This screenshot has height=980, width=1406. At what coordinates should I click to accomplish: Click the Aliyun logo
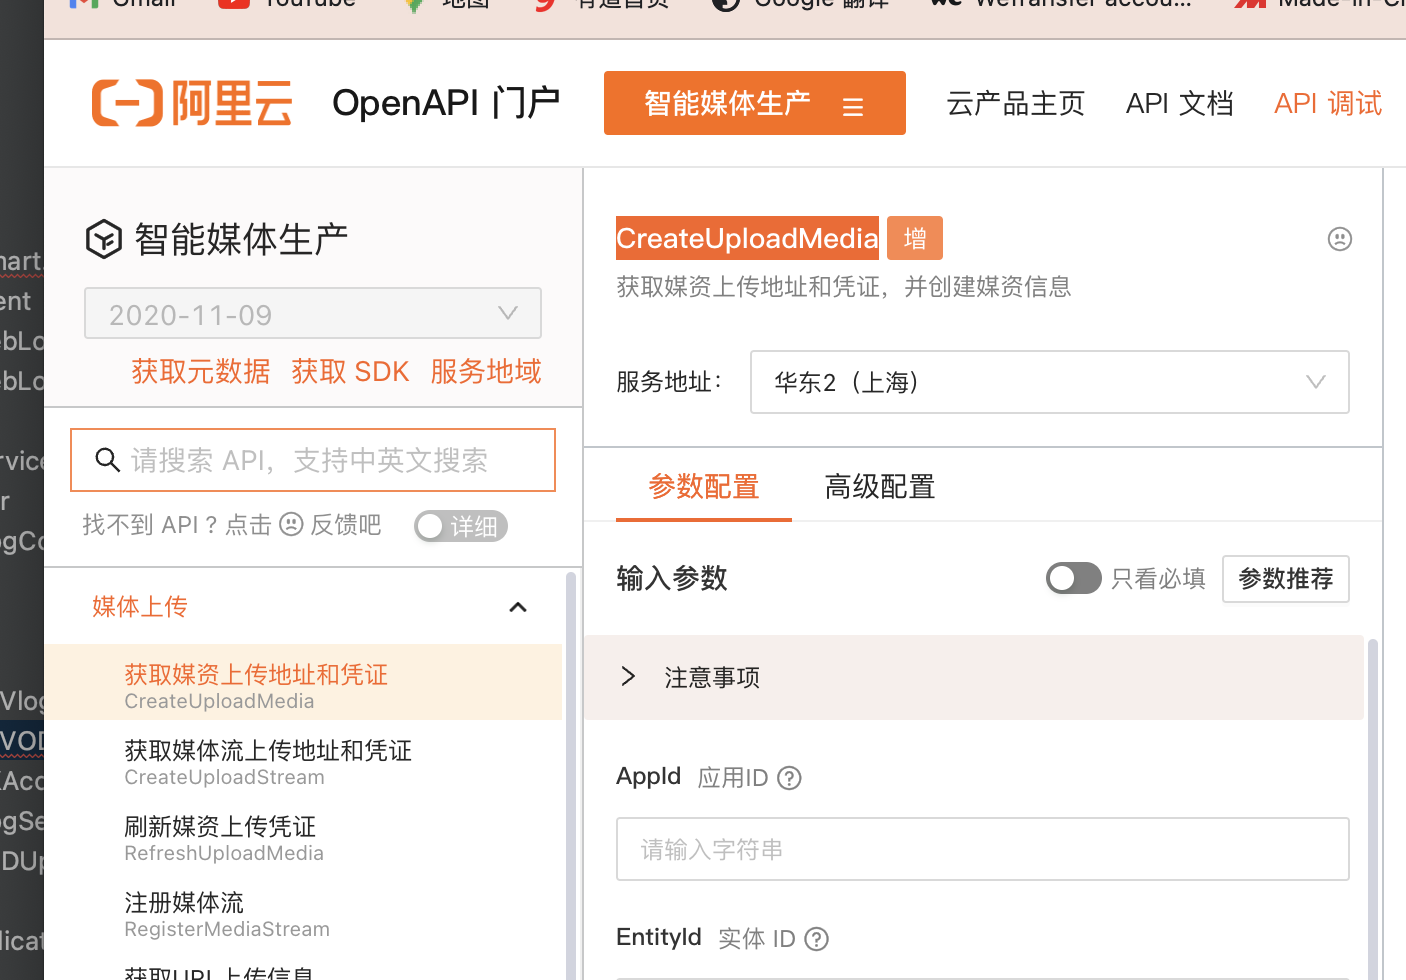click(192, 103)
